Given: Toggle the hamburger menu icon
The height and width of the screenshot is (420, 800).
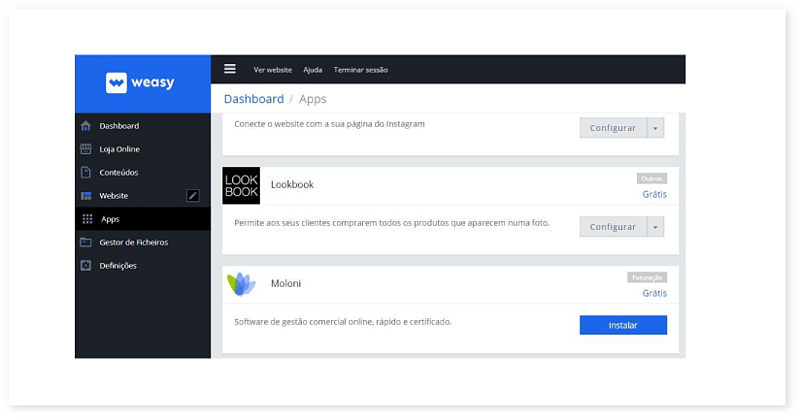Looking at the screenshot, I should [x=230, y=69].
